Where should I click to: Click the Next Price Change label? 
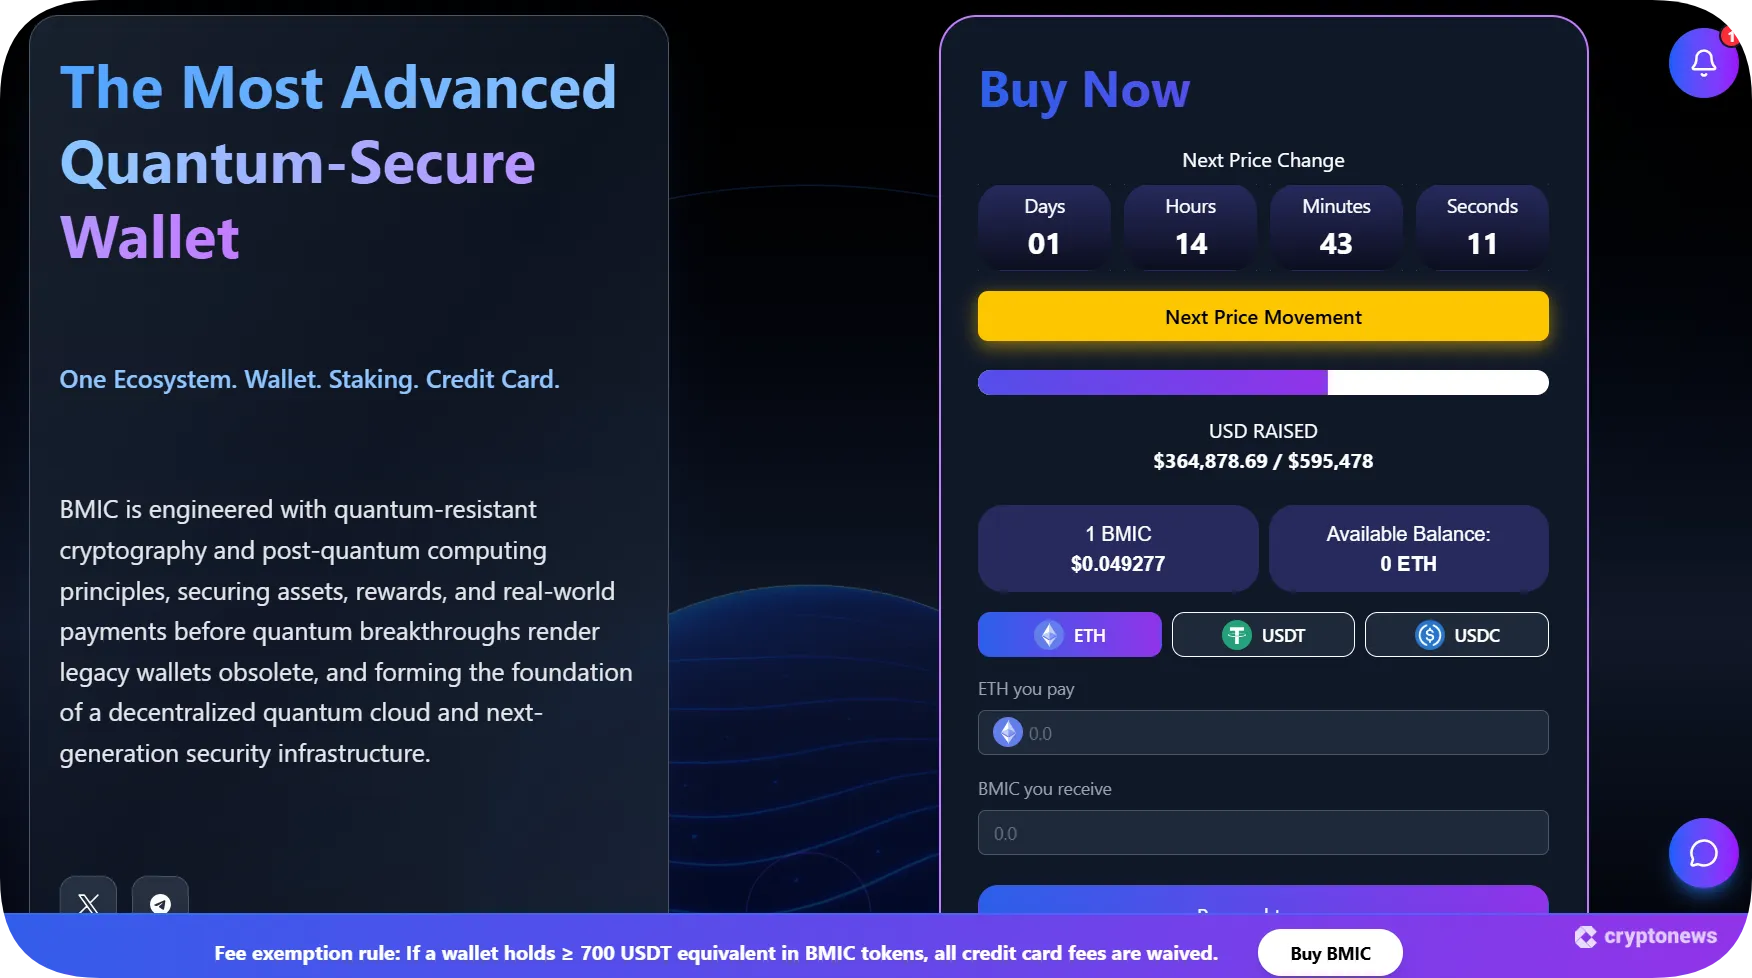point(1262,160)
